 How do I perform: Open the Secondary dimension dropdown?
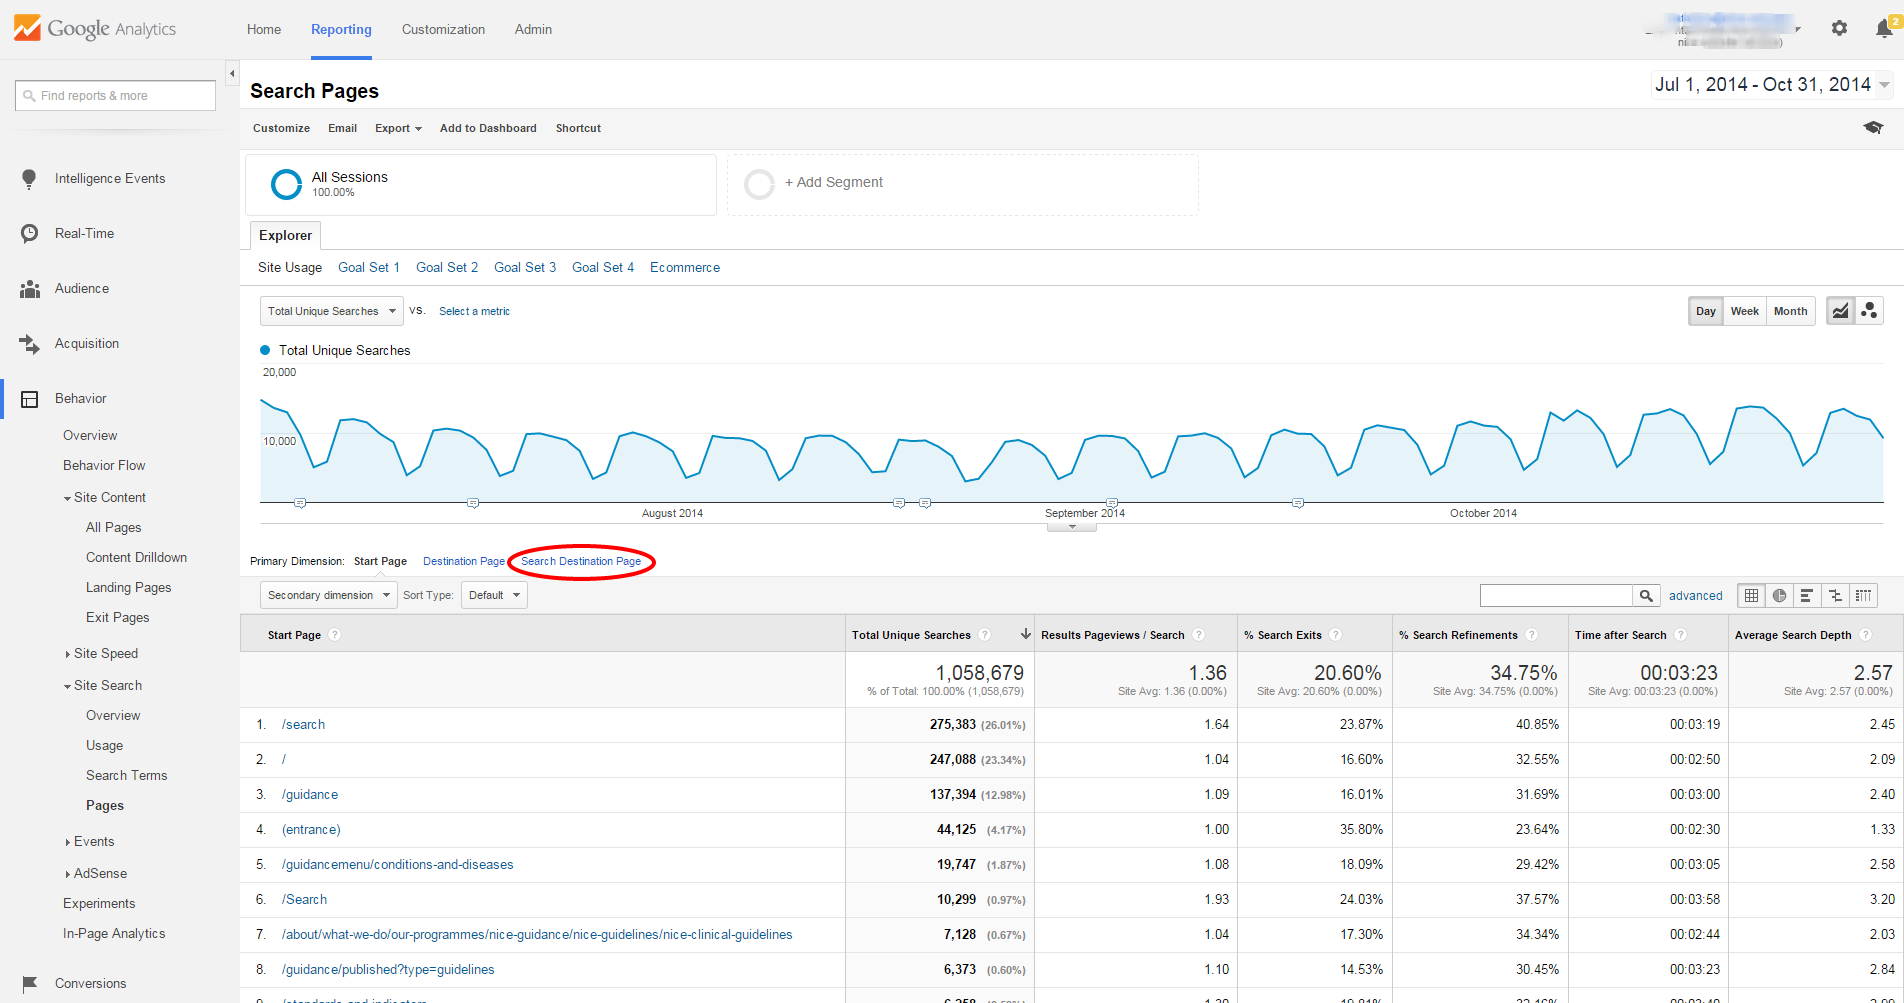(328, 596)
